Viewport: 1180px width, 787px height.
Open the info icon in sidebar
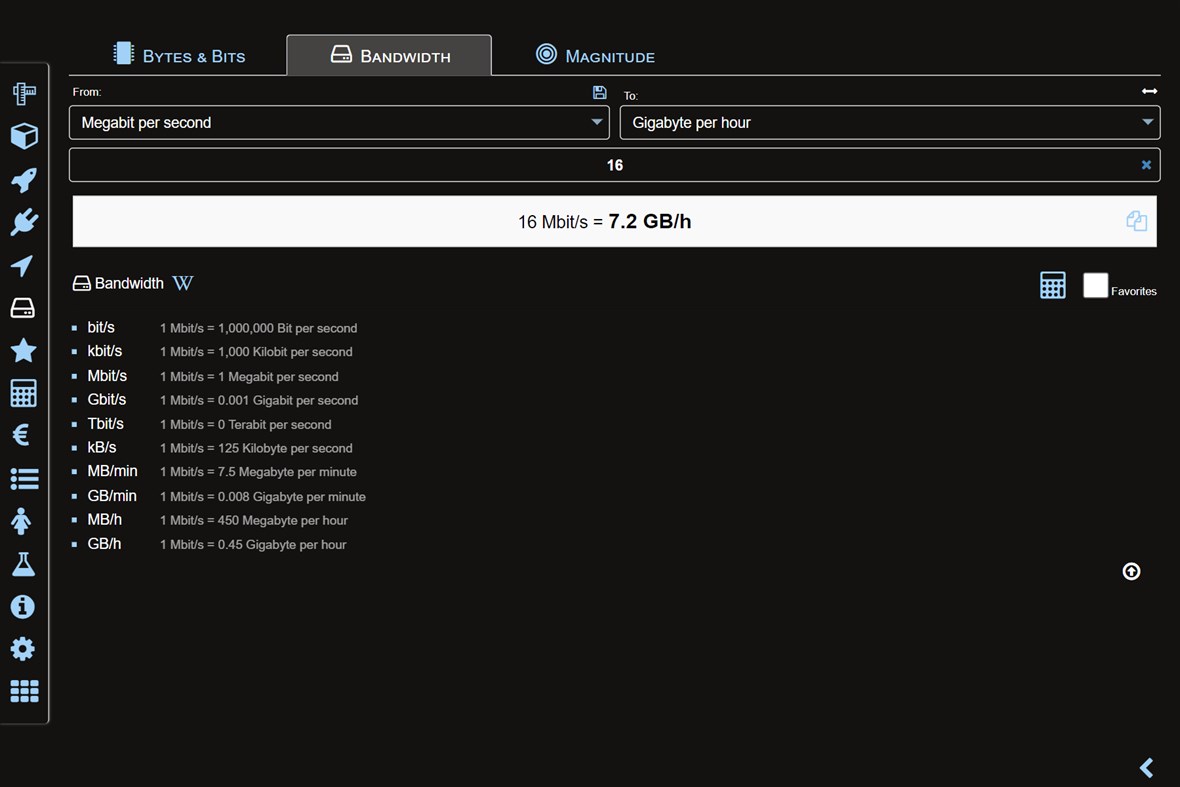(23, 606)
